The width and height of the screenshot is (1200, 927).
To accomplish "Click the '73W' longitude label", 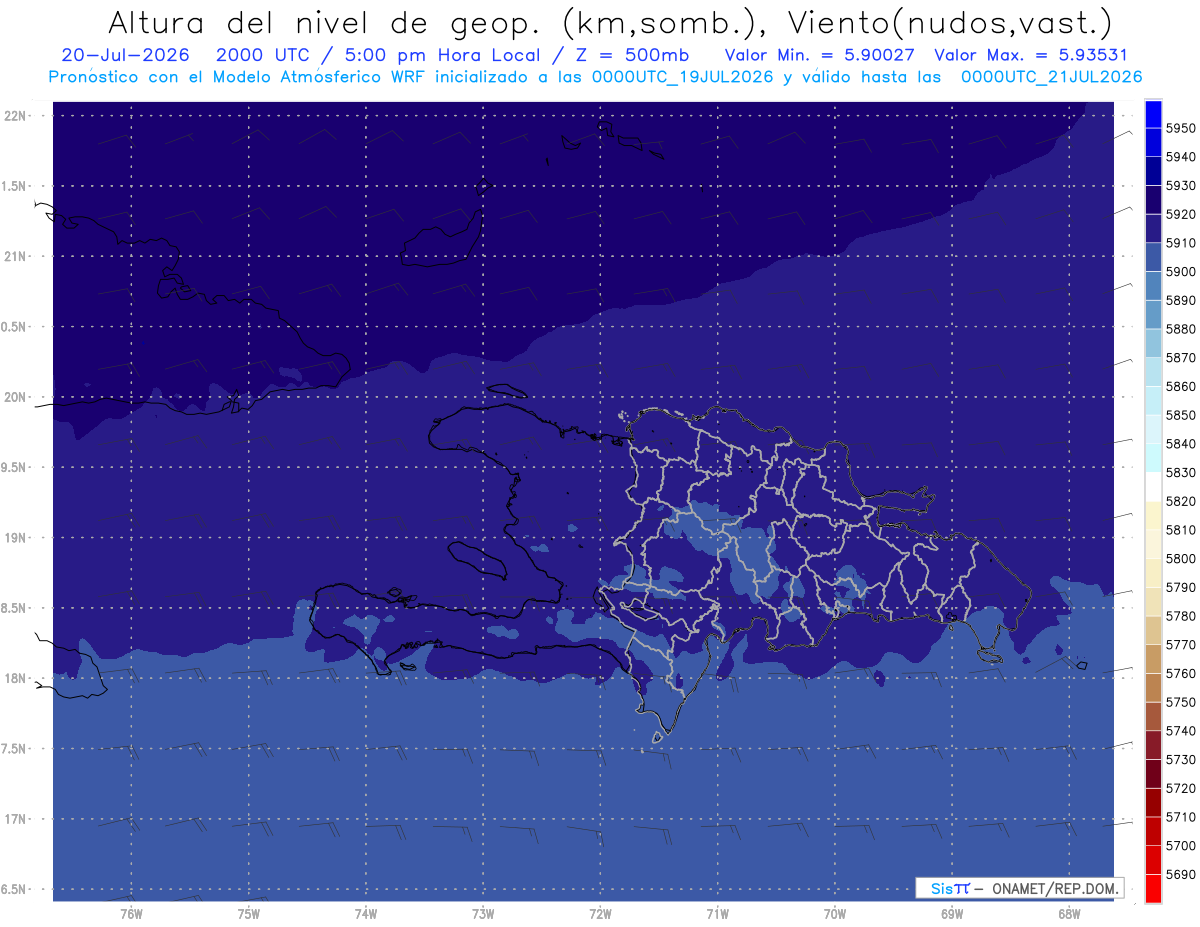I will pos(483,913).
